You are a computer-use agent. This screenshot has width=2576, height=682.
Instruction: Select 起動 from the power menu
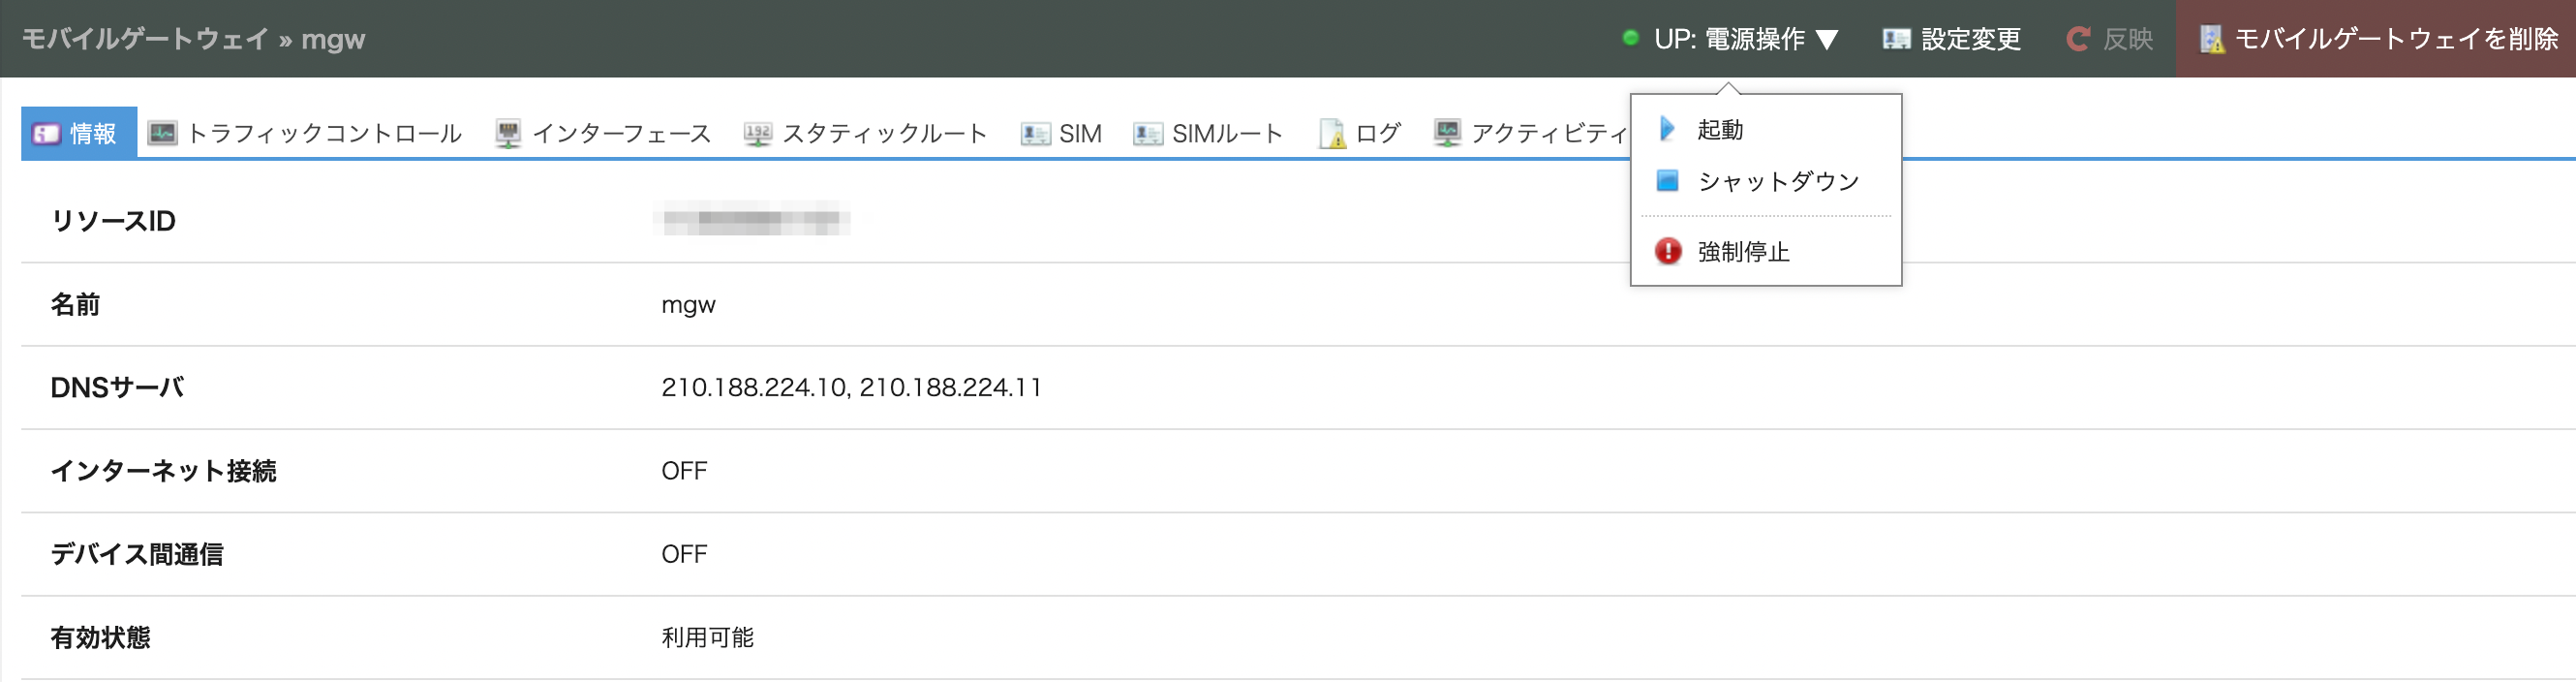tap(1720, 130)
